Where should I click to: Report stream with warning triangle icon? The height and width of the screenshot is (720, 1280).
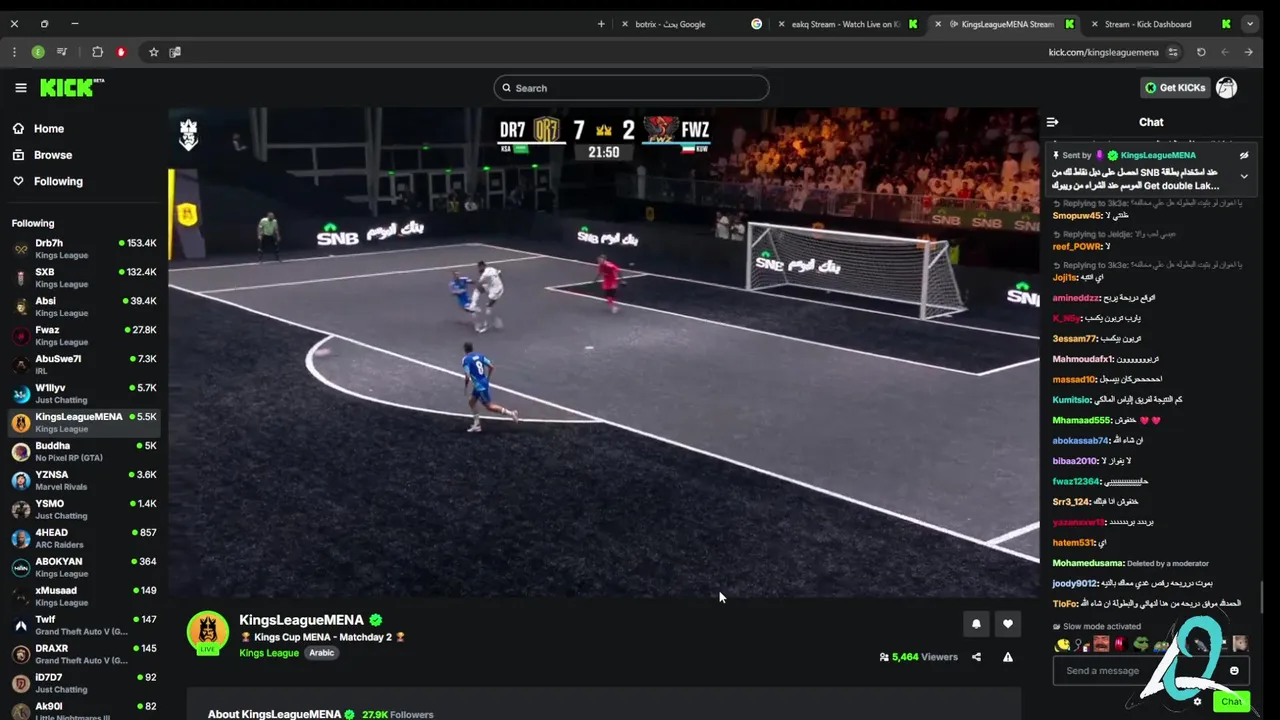(x=1007, y=657)
